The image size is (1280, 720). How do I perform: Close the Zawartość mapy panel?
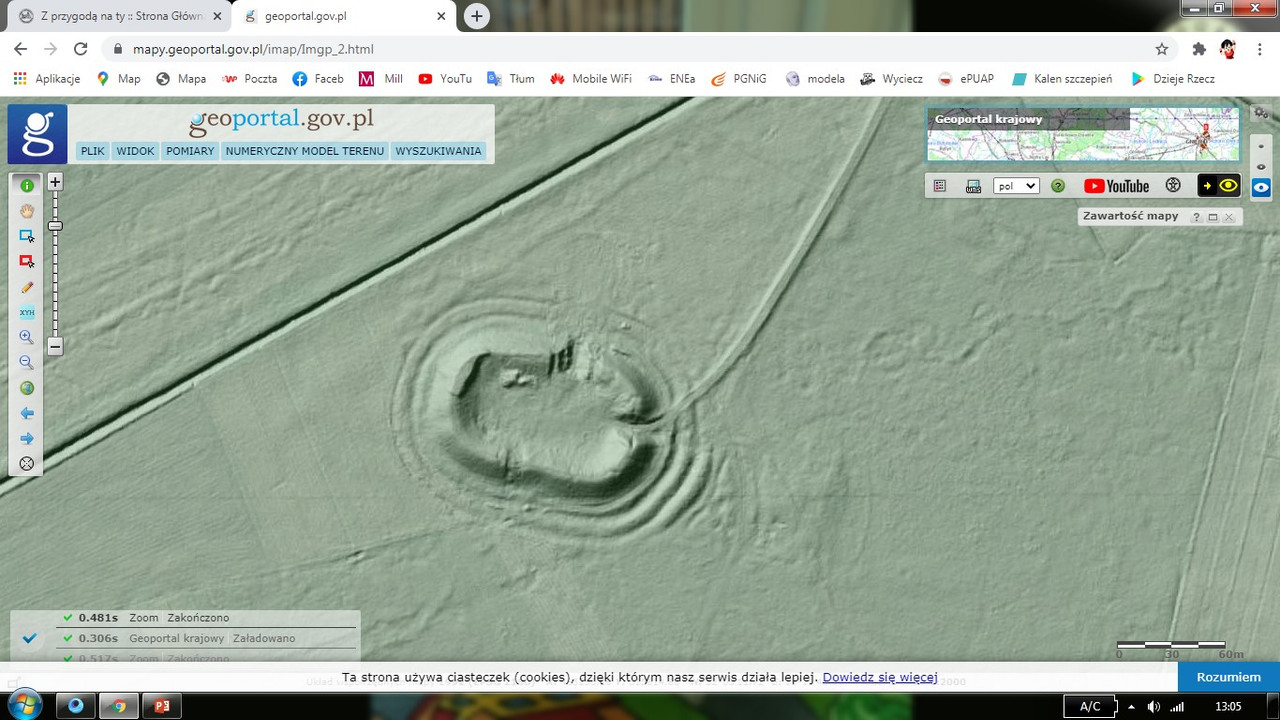pos(1229,217)
